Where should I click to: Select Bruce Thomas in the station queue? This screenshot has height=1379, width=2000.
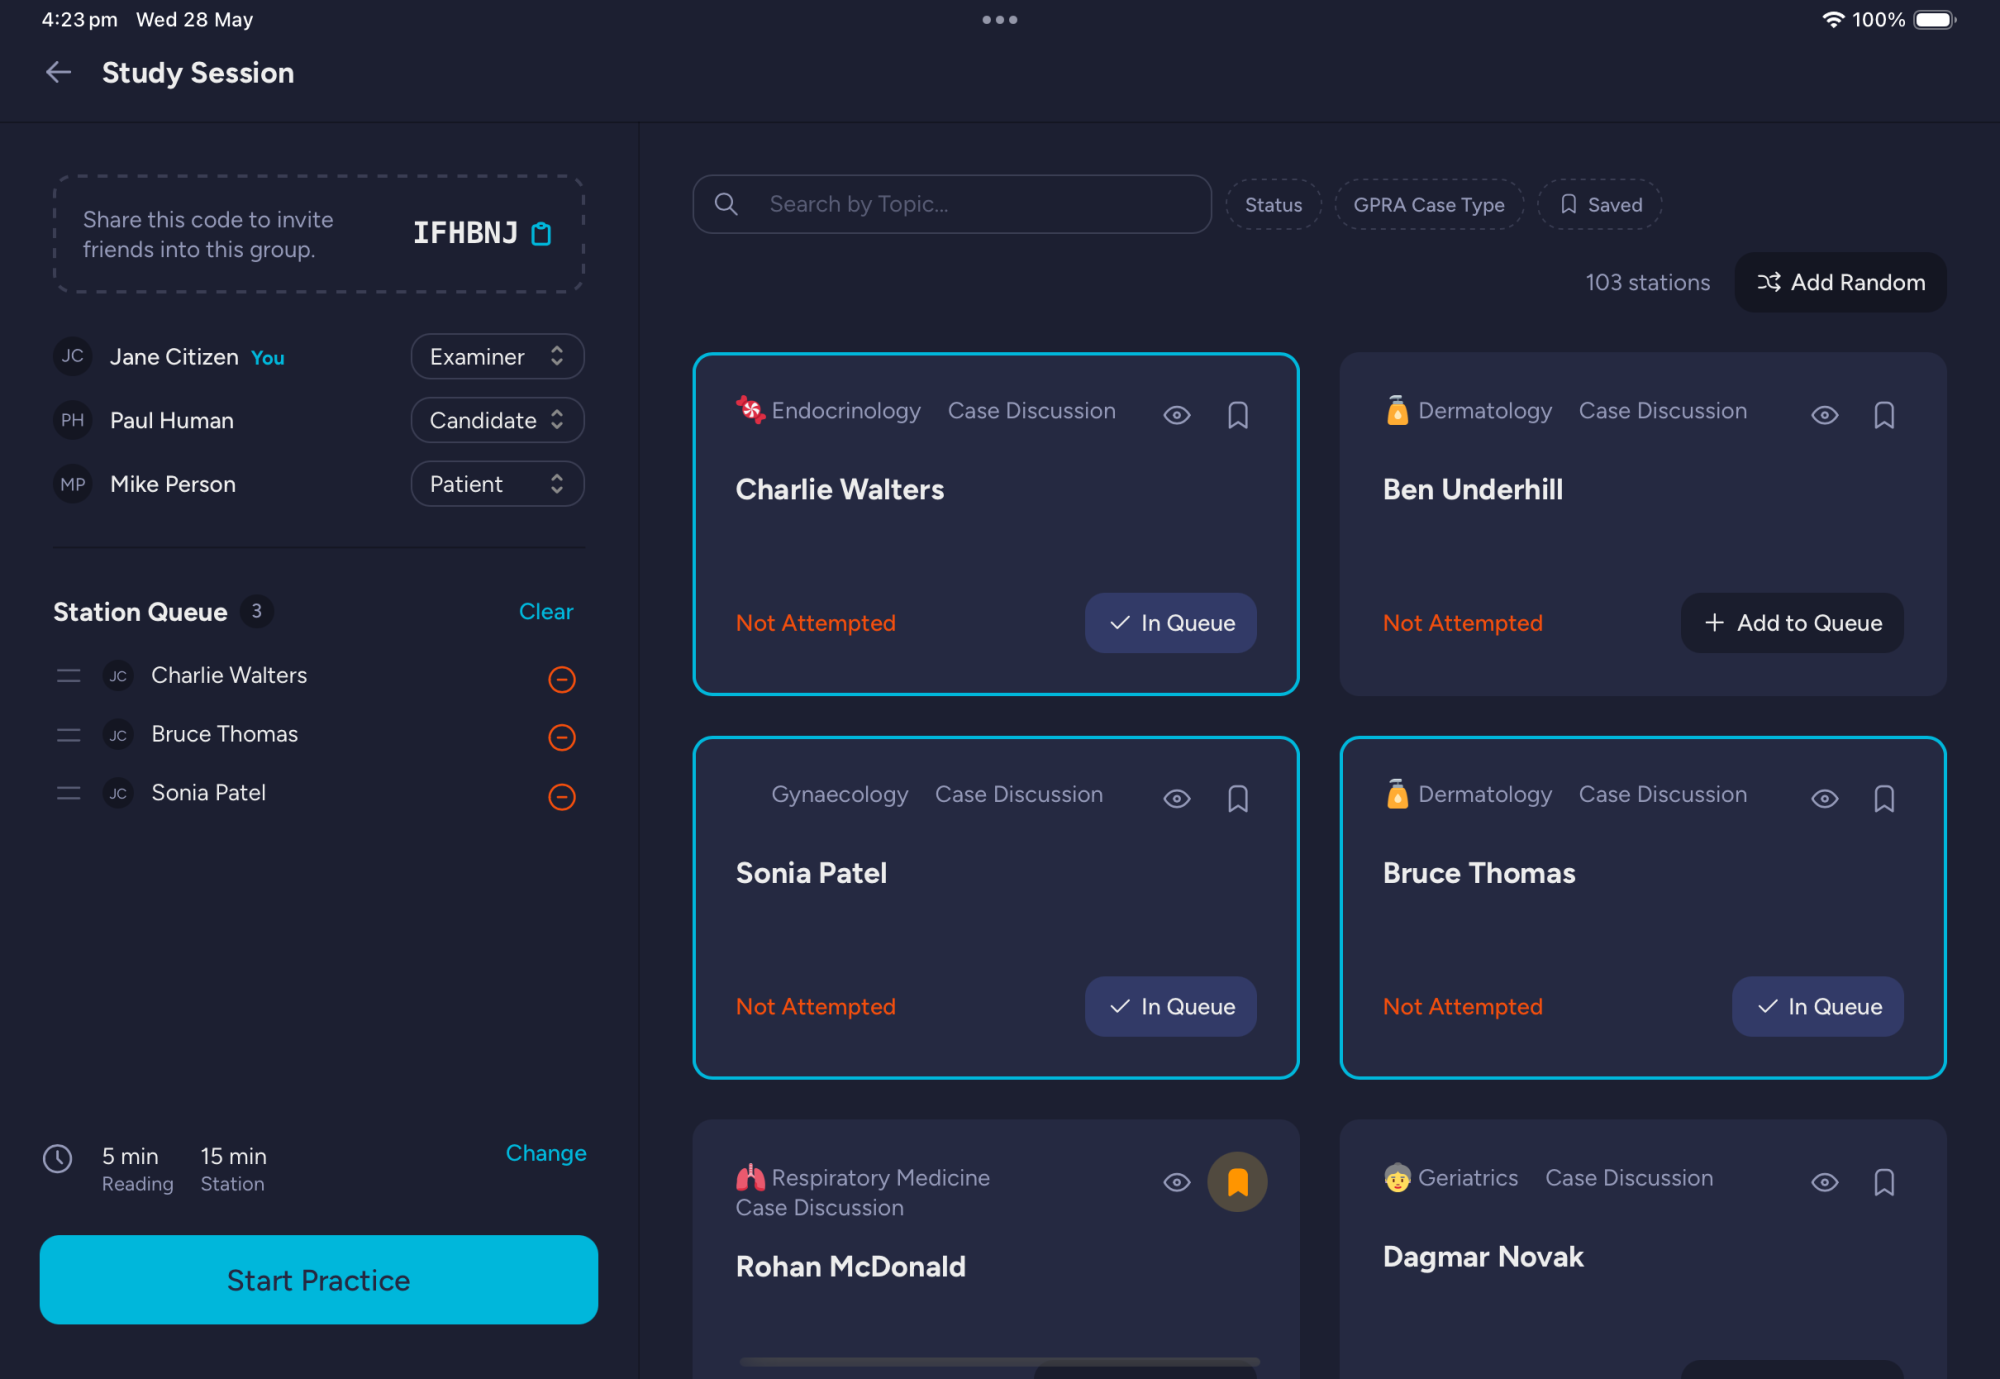225,734
